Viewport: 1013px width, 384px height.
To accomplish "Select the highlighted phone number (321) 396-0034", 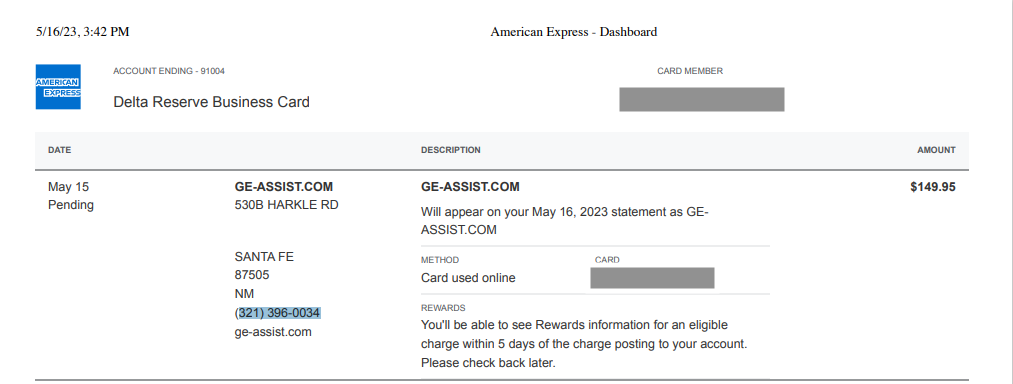I will click(x=278, y=314).
